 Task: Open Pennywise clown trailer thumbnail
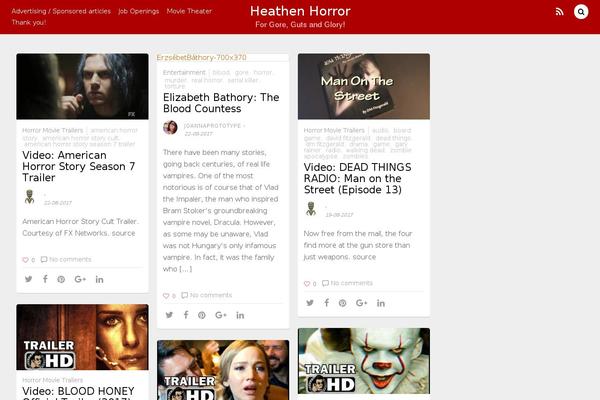(364, 361)
